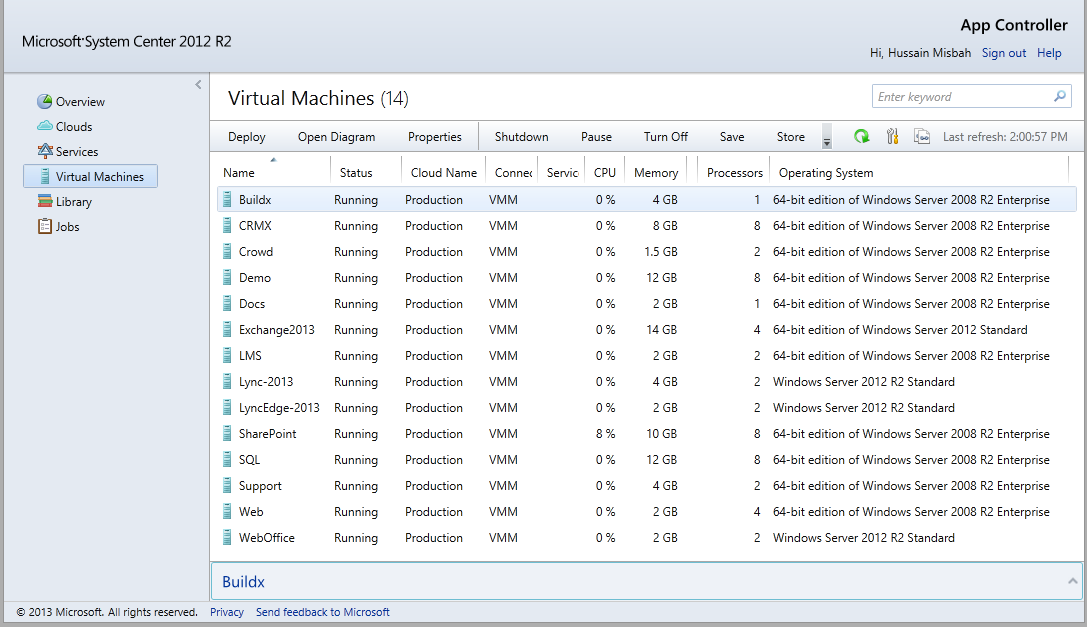Select the SharePoint virtual machine row

point(400,433)
